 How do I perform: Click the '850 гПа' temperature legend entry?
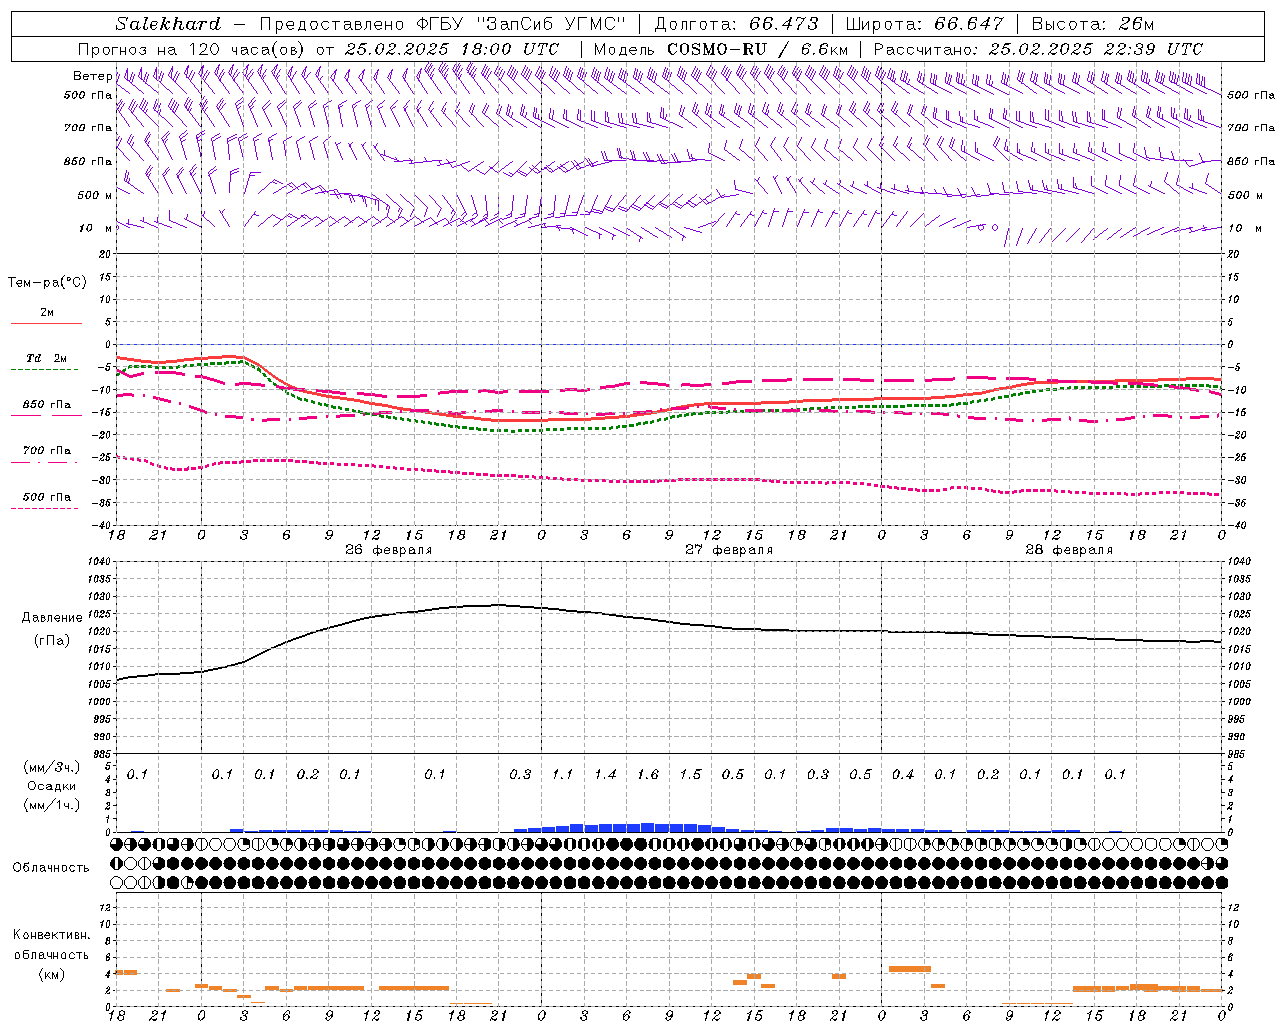coord(47,405)
